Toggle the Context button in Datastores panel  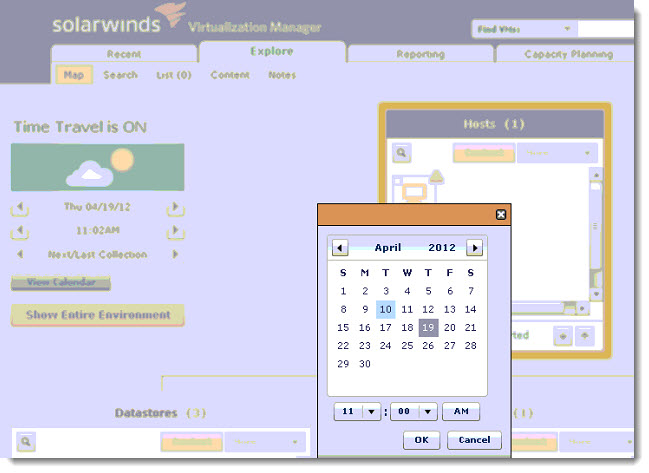pyautogui.click(x=192, y=442)
